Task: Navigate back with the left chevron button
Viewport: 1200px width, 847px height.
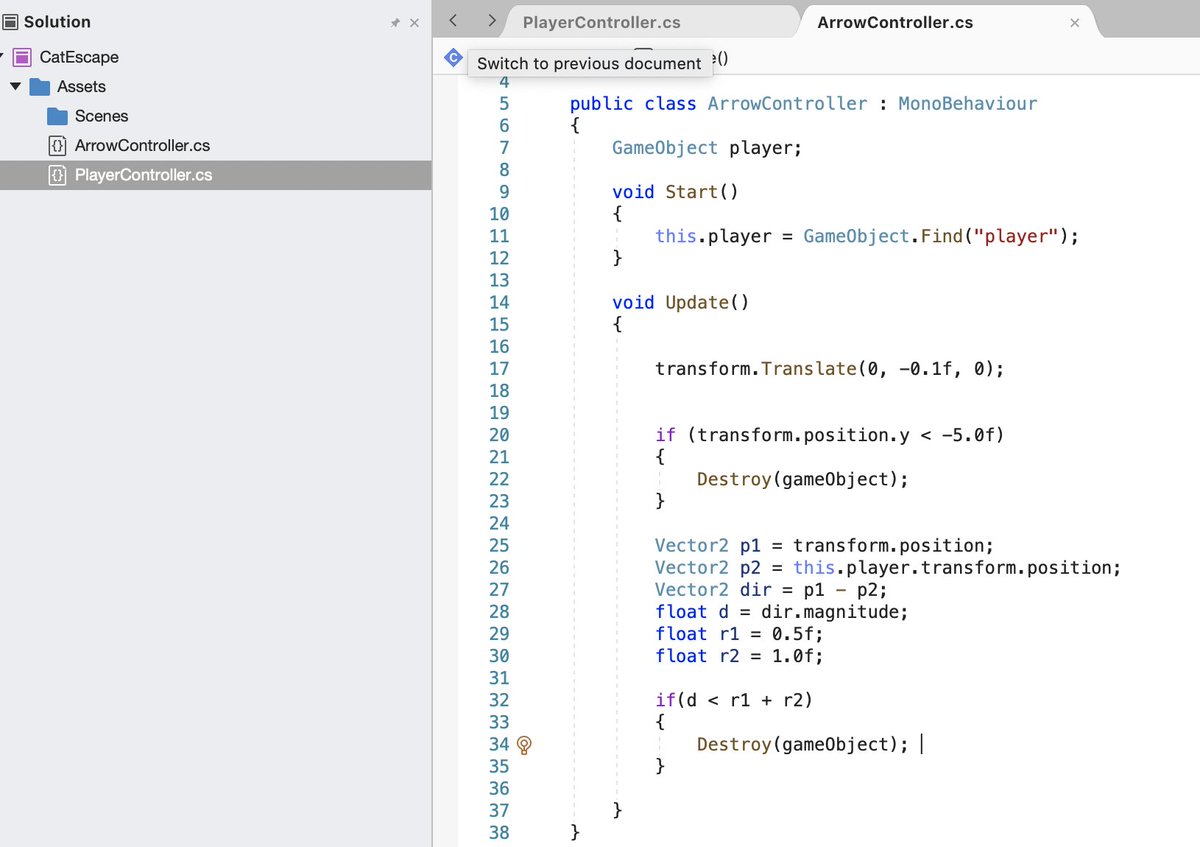Action: pyautogui.click(x=453, y=21)
